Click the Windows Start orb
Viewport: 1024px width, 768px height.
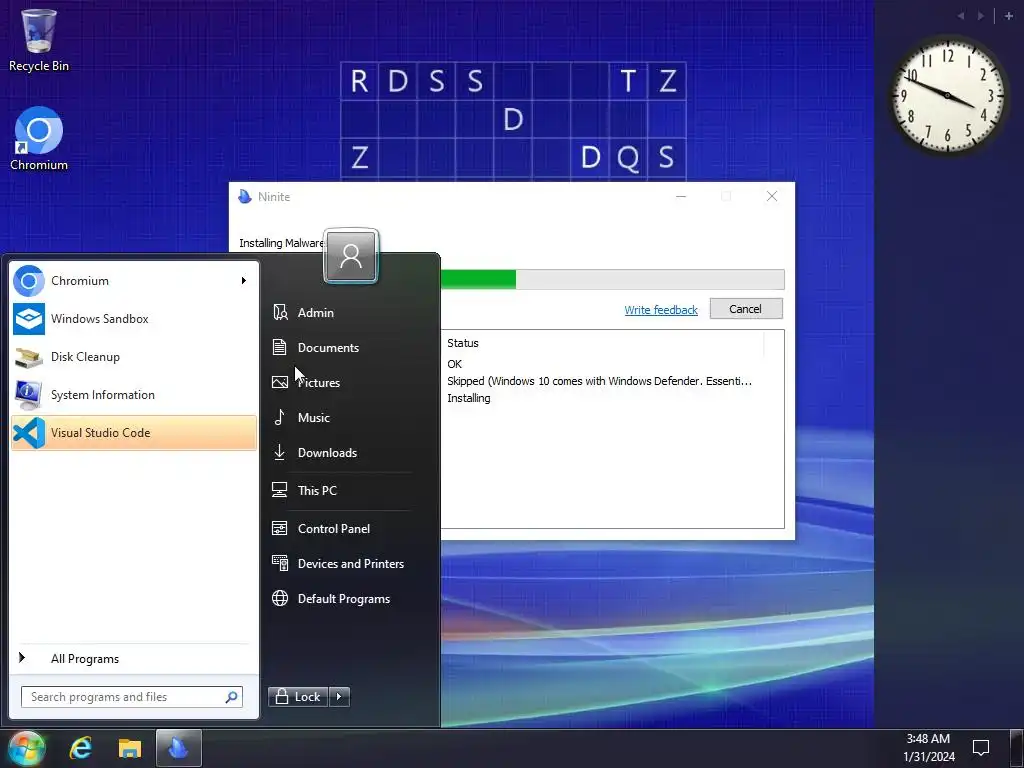[x=26, y=748]
